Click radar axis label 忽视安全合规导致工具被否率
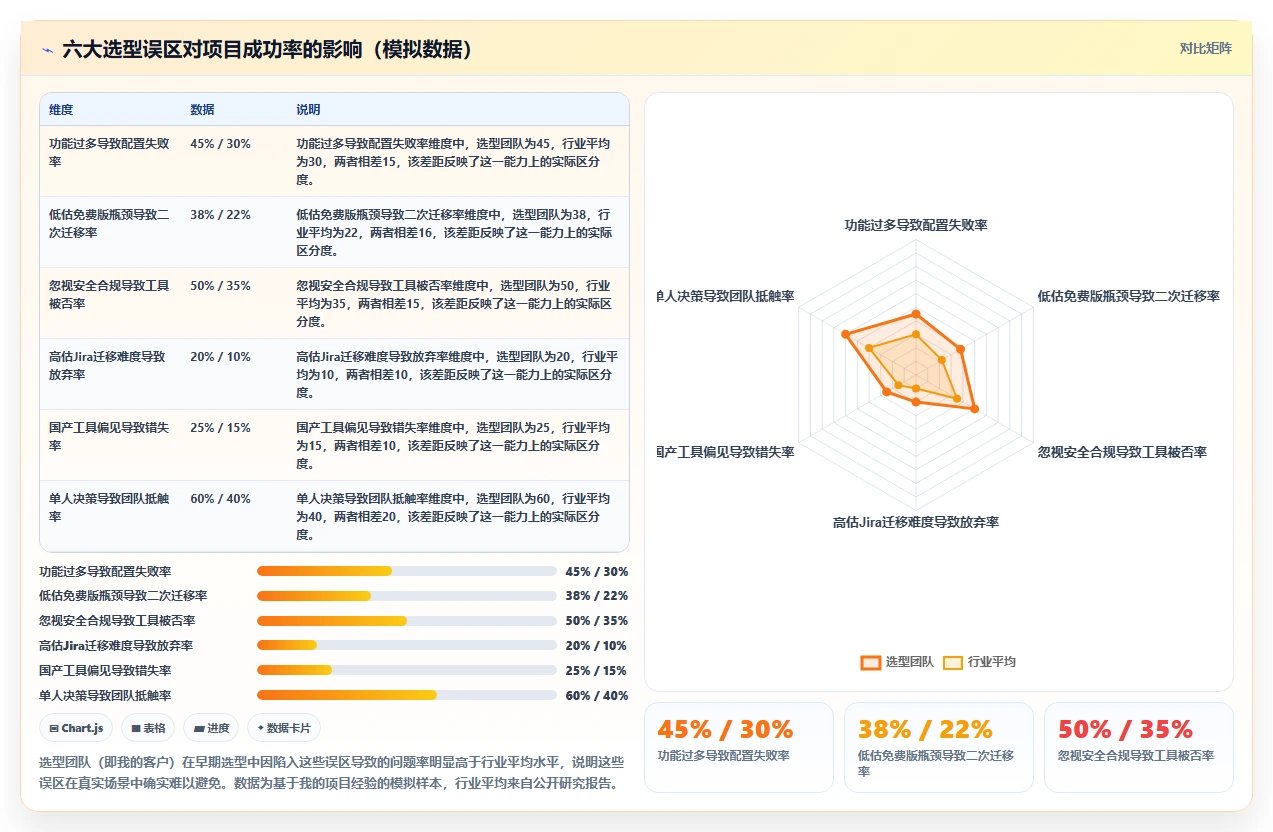Image resolution: width=1273 pixels, height=832 pixels. point(1122,452)
